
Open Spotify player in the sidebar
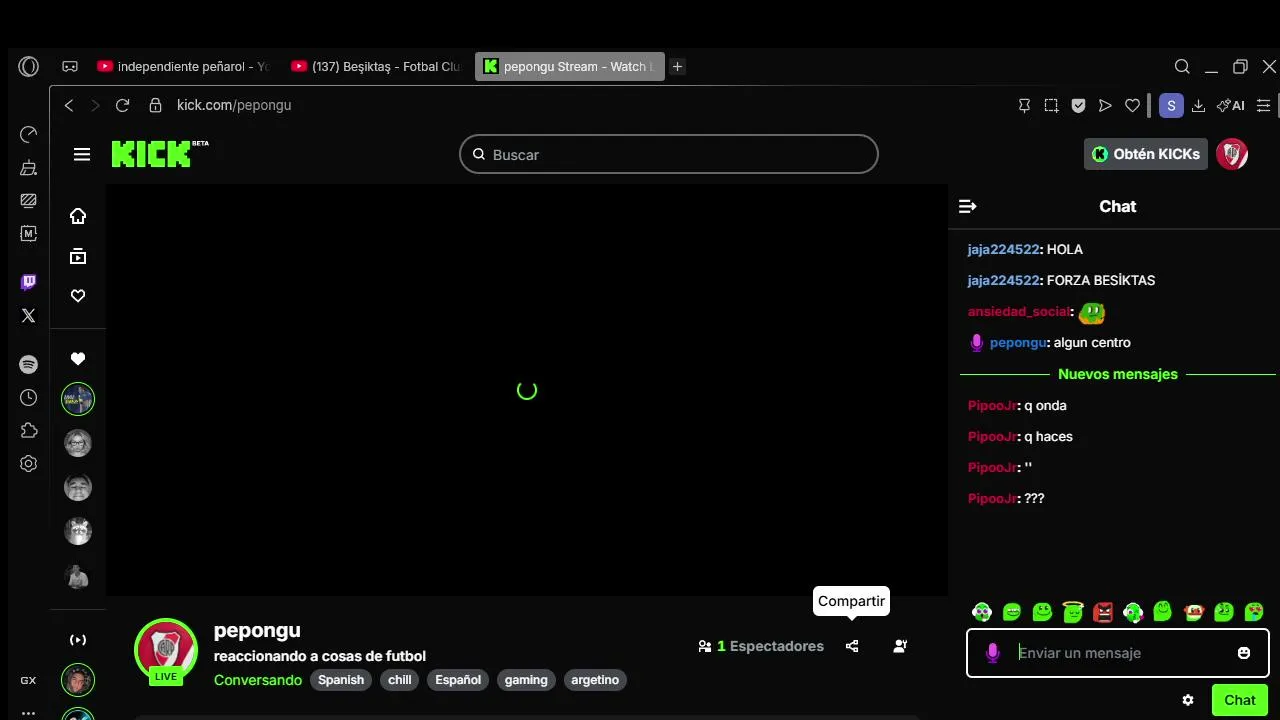pos(29,365)
